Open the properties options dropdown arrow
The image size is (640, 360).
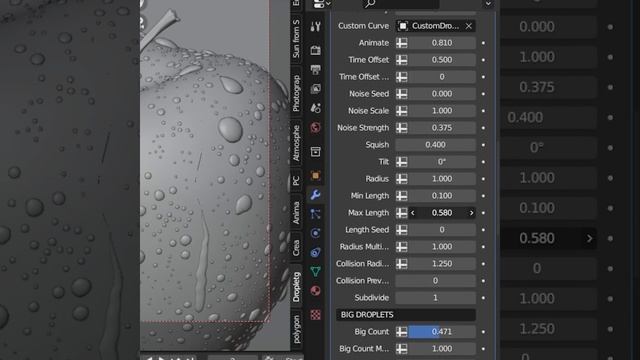488,4
